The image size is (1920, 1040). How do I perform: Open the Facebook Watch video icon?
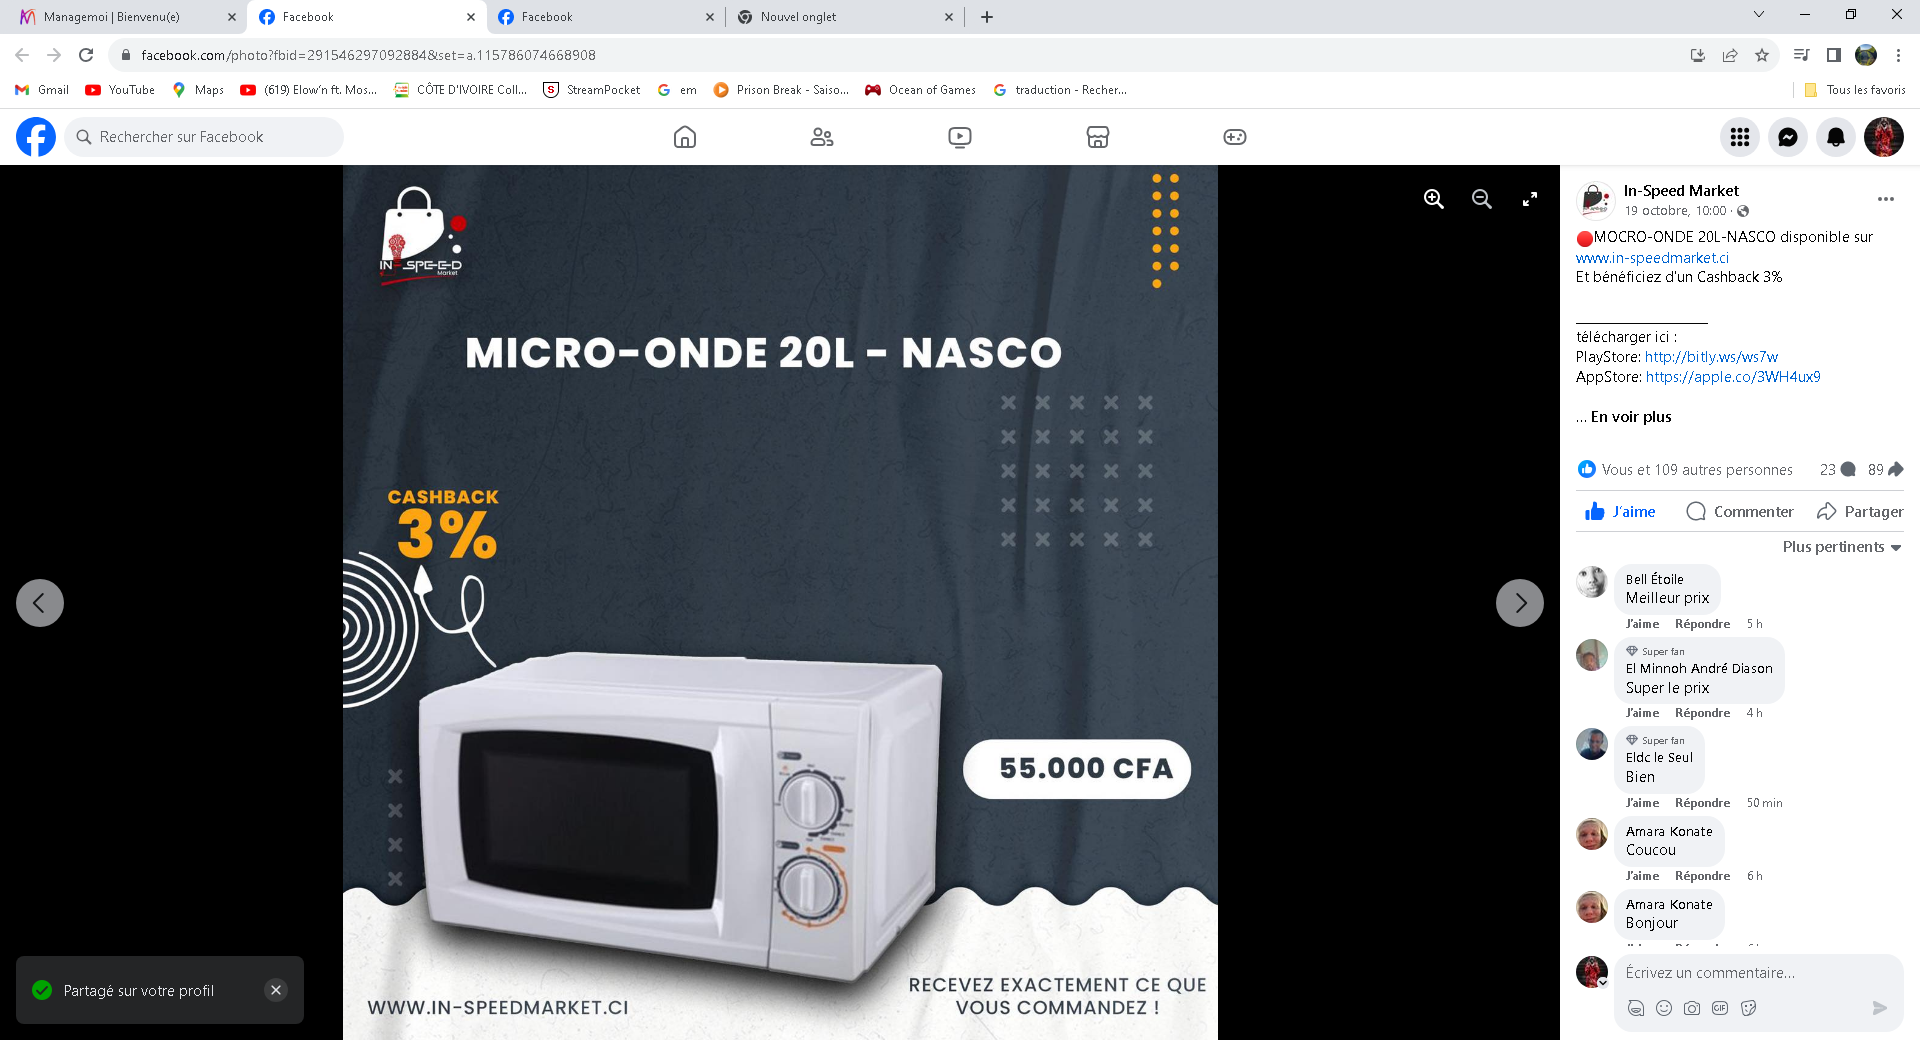click(960, 137)
